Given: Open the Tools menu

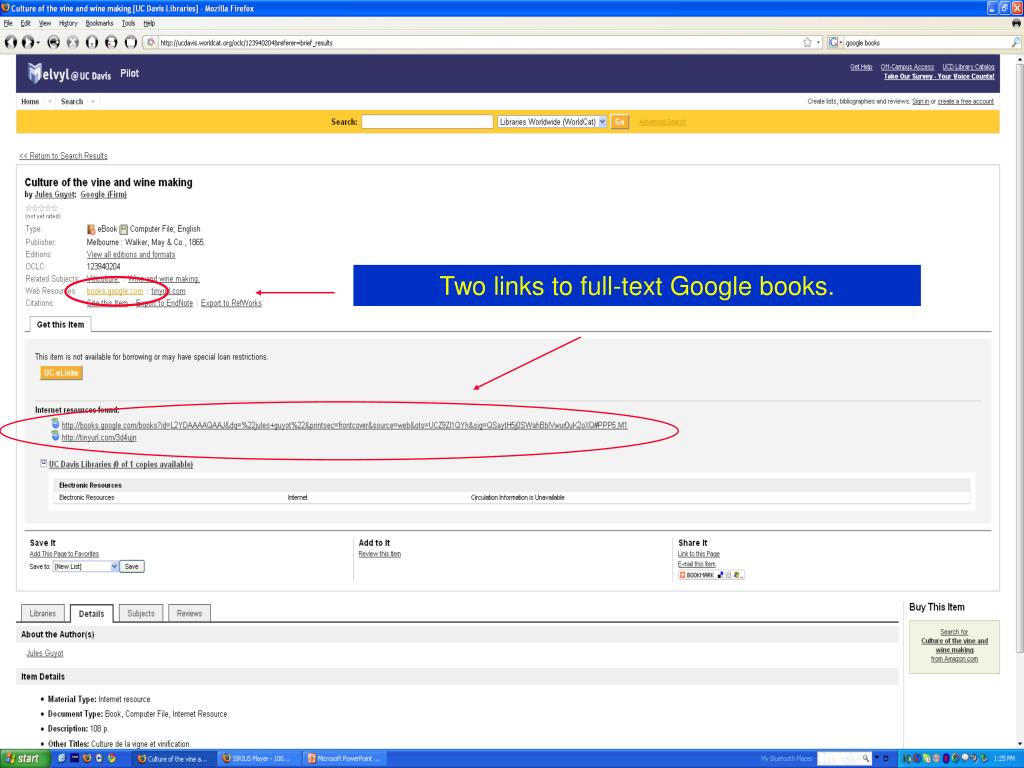Looking at the screenshot, I should (x=129, y=24).
